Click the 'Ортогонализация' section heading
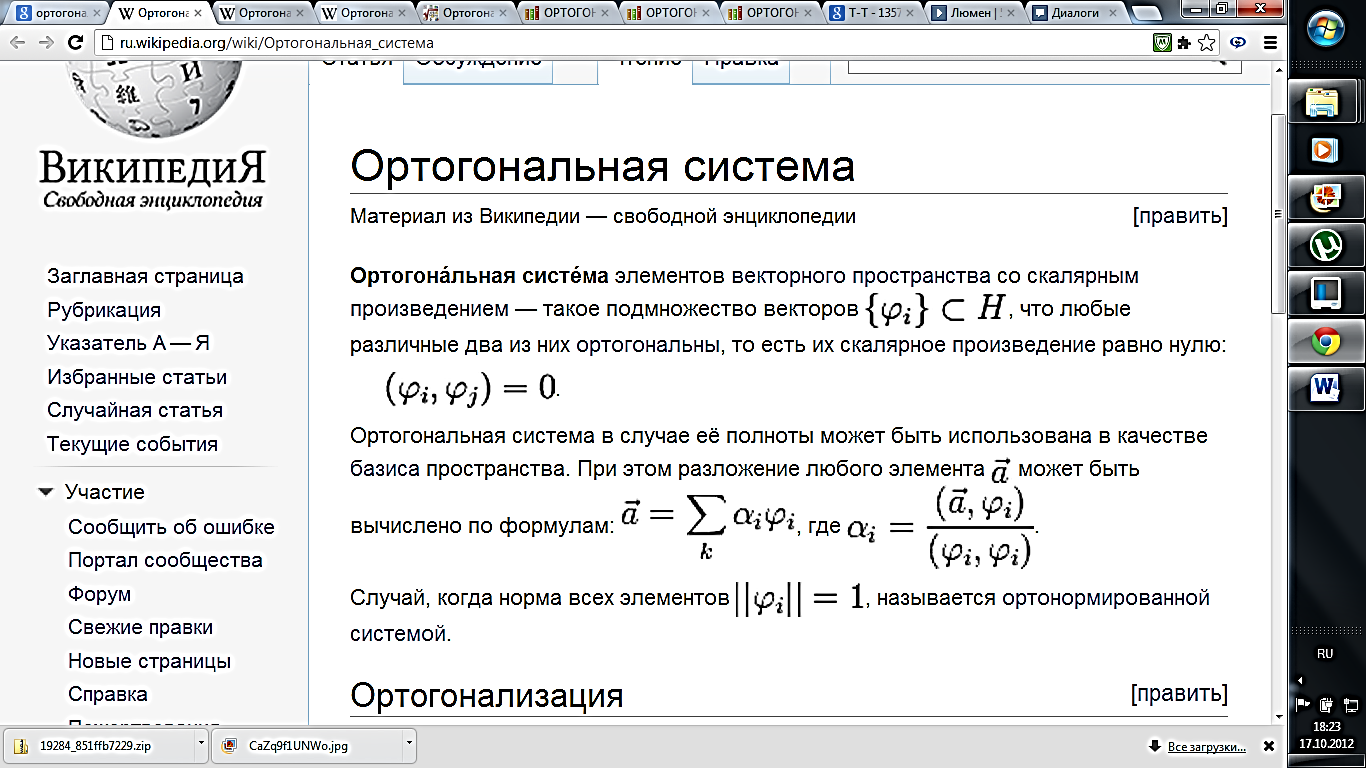 coord(487,694)
